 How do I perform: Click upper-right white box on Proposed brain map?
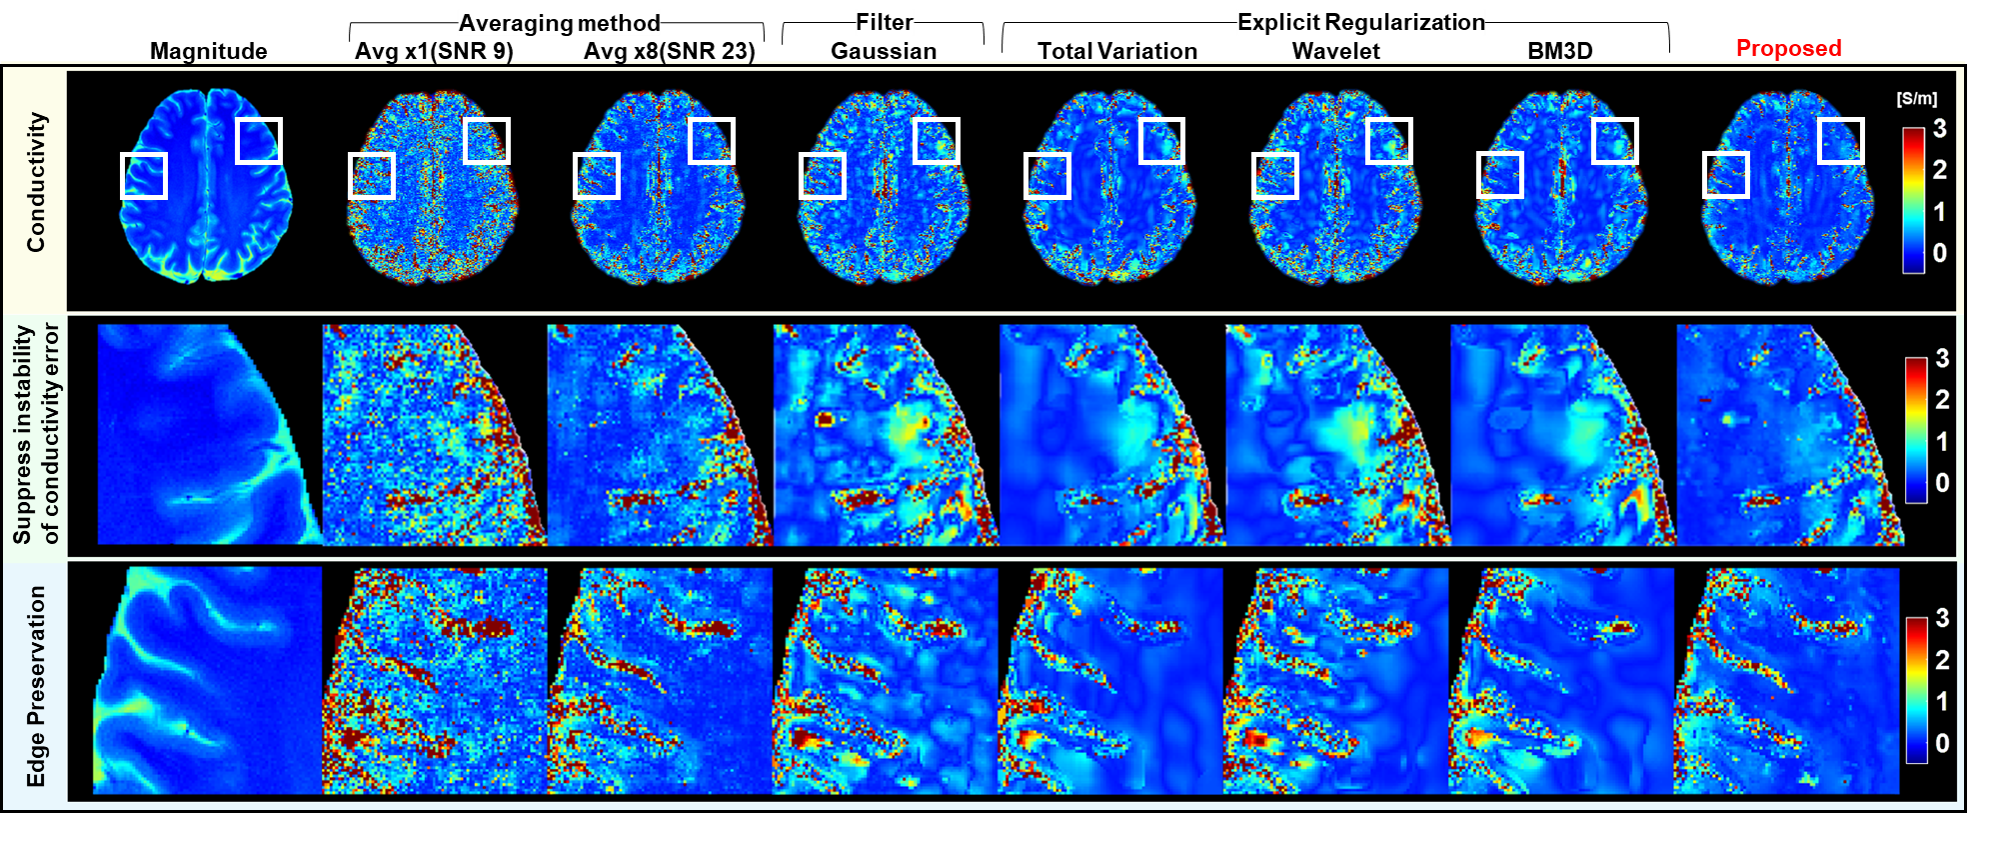point(1840,140)
